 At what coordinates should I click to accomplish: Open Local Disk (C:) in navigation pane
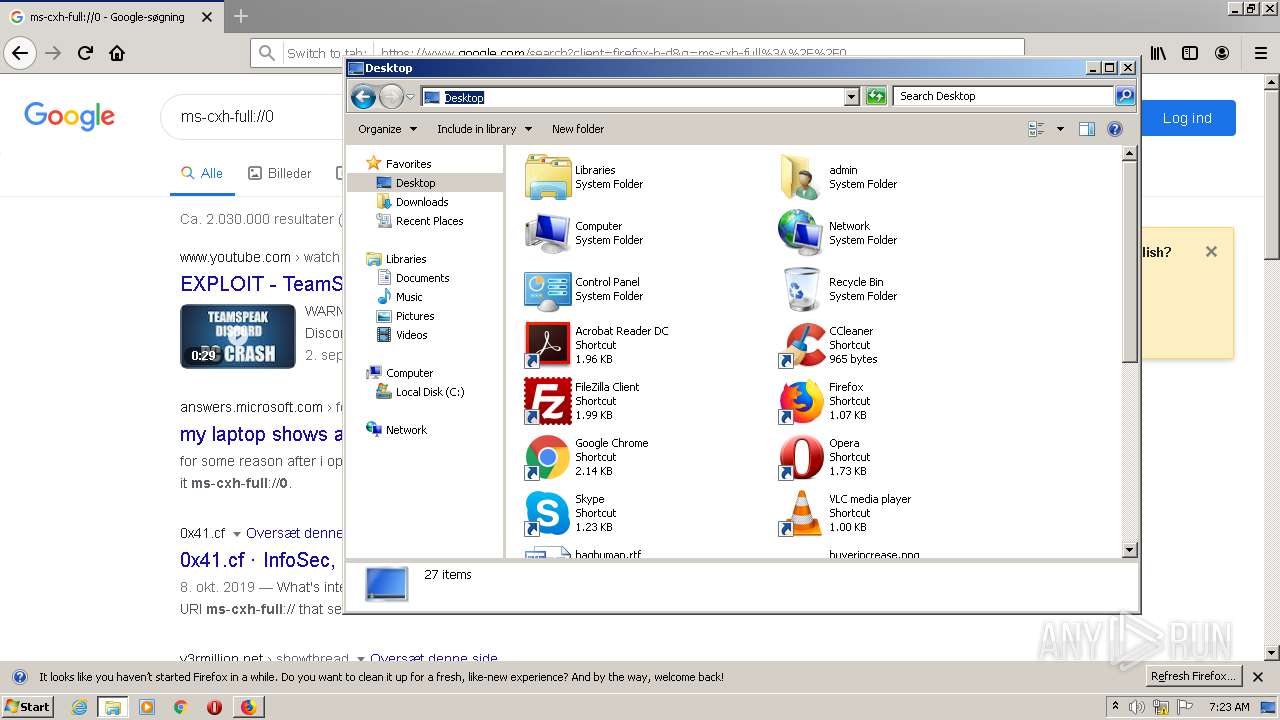pyautogui.click(x=429, y=392)
